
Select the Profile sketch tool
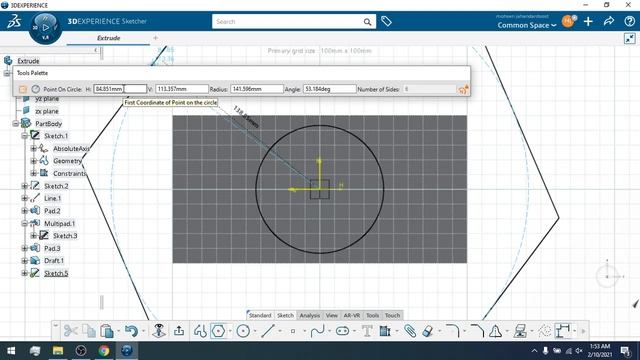pos(200,331)
